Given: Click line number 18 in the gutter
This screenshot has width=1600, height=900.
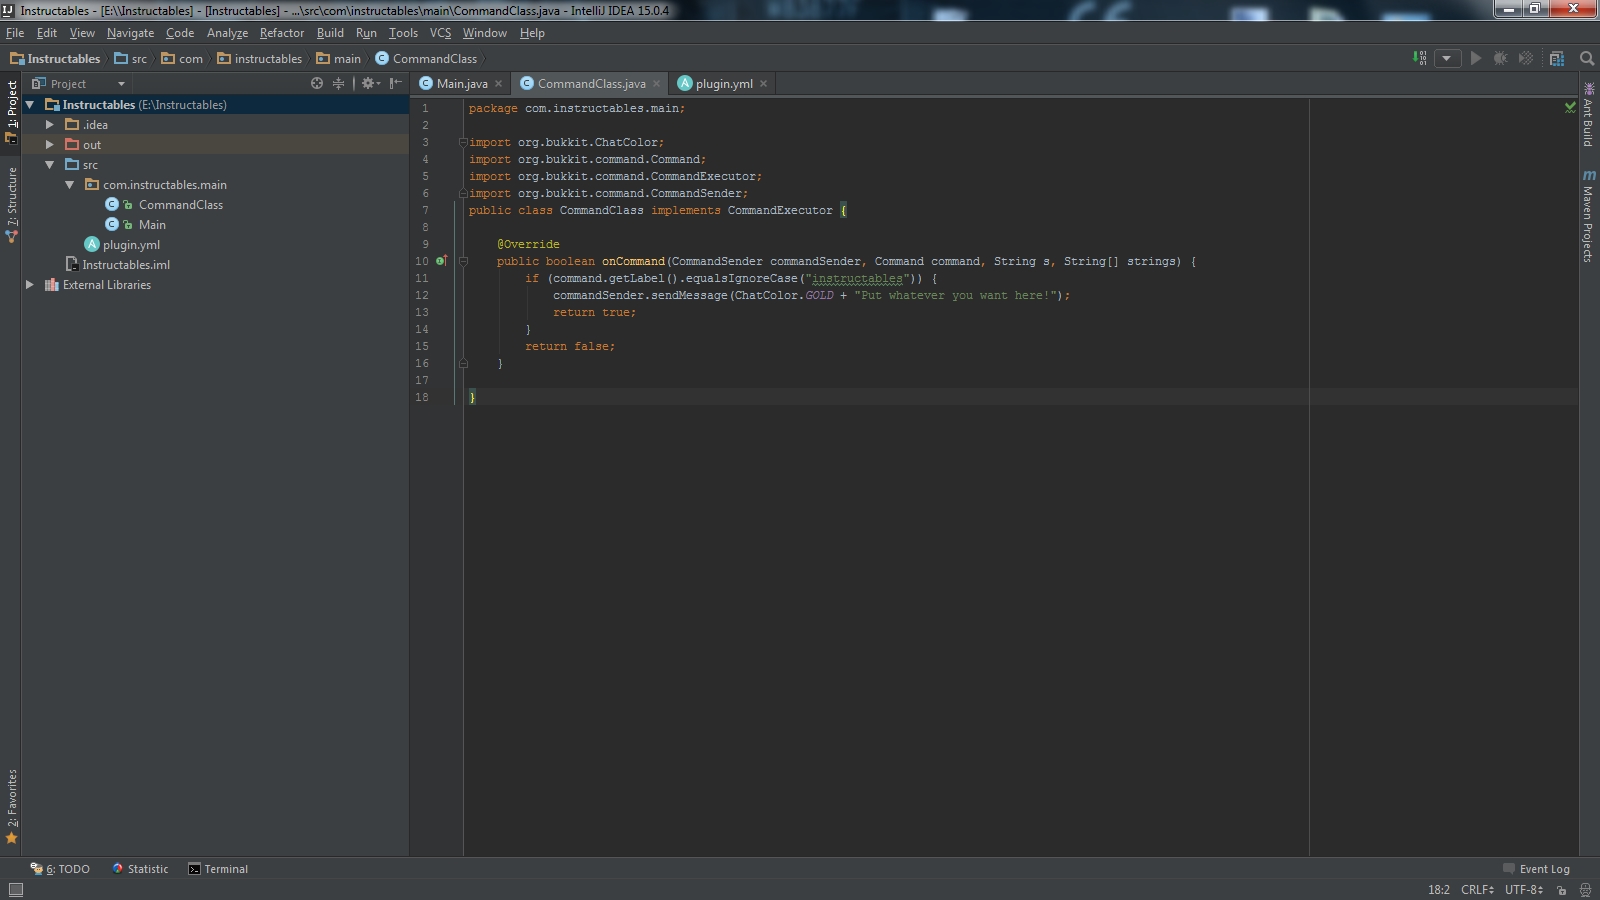Looking at the screenshot, I should coord(422,397).
